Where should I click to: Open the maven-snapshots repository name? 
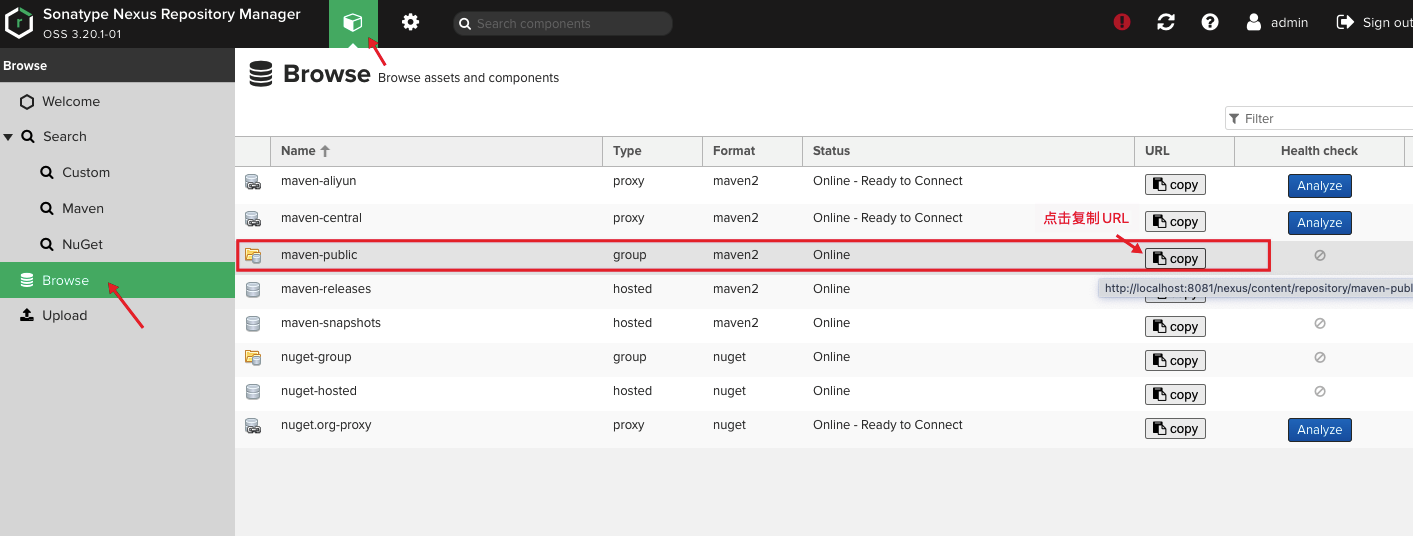pos(331,323)
